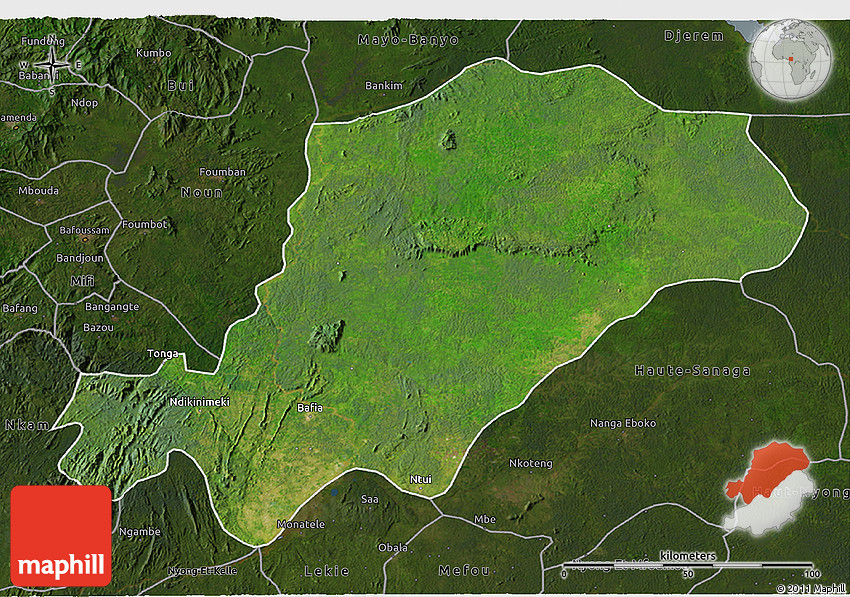This screenshot has width=850, height=597.
Task: Click the Foumban town label
Action: [222, 172]
